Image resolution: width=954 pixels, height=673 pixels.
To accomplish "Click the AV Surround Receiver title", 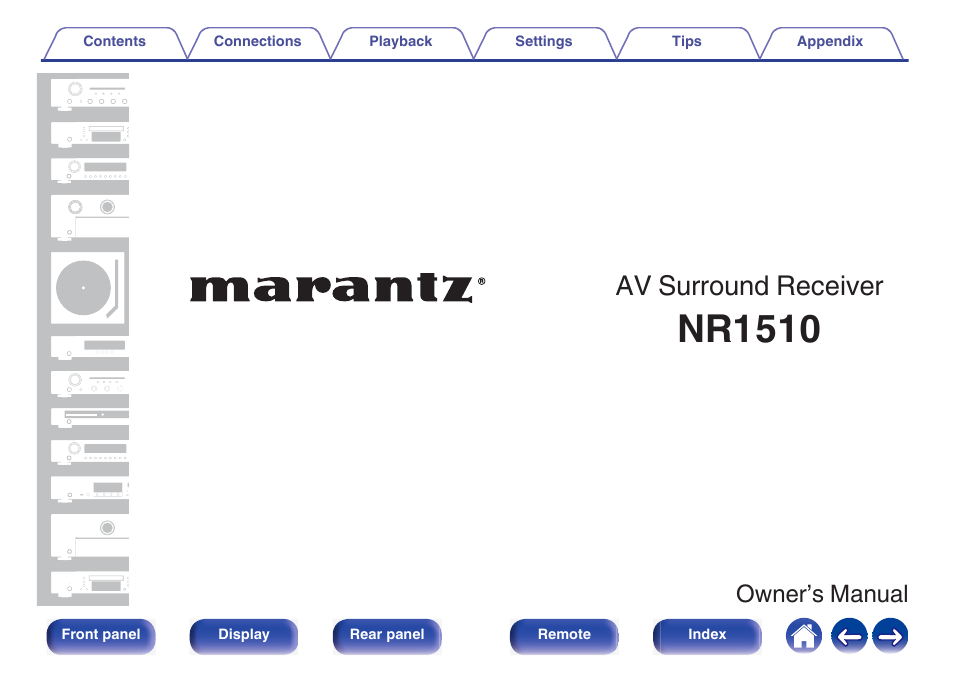I will pos(749,286).
